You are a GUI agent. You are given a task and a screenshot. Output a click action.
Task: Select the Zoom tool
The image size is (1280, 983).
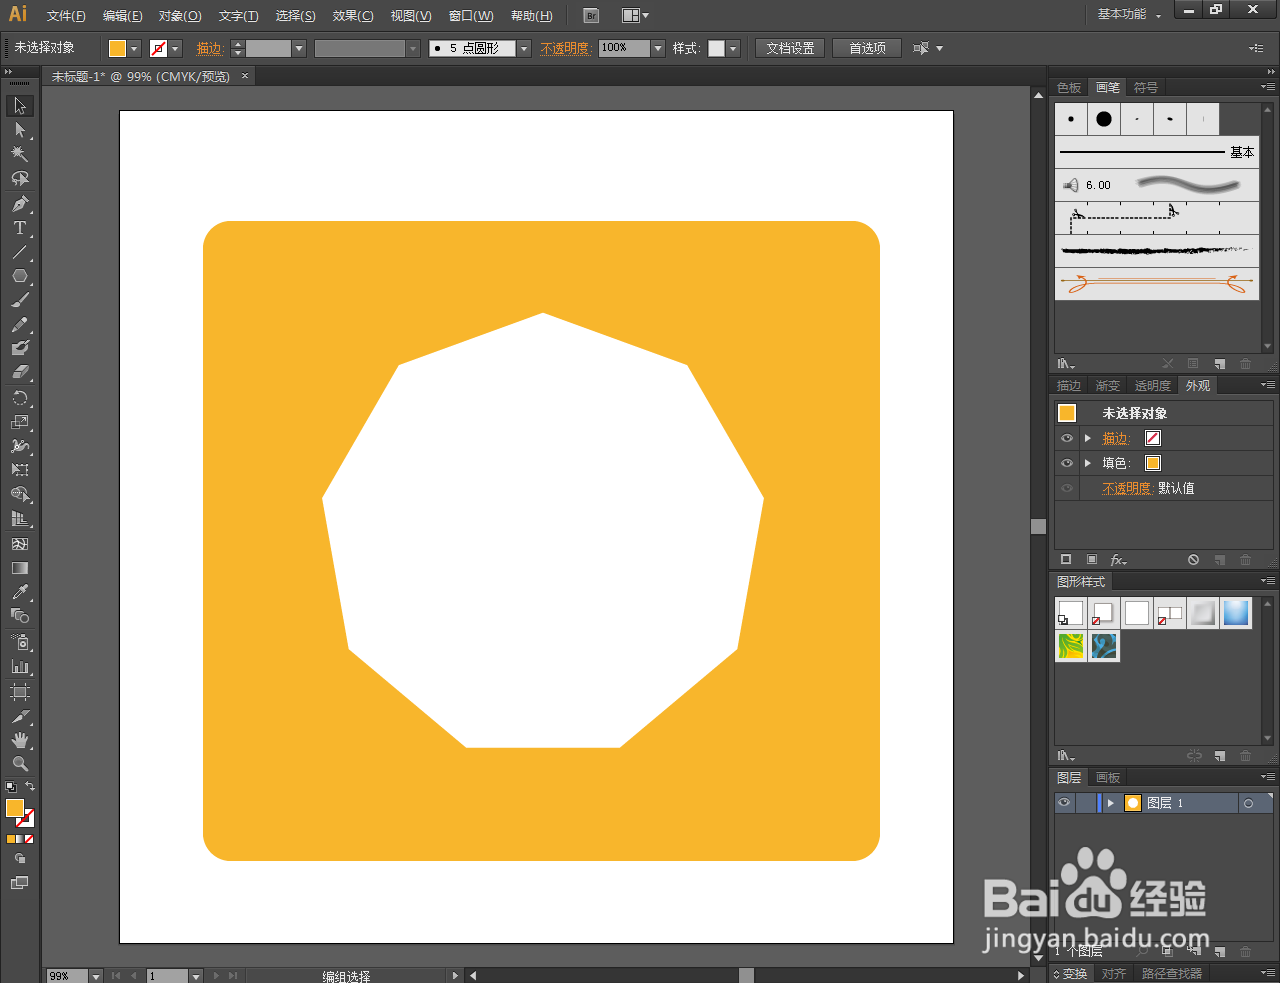(20, 764)
